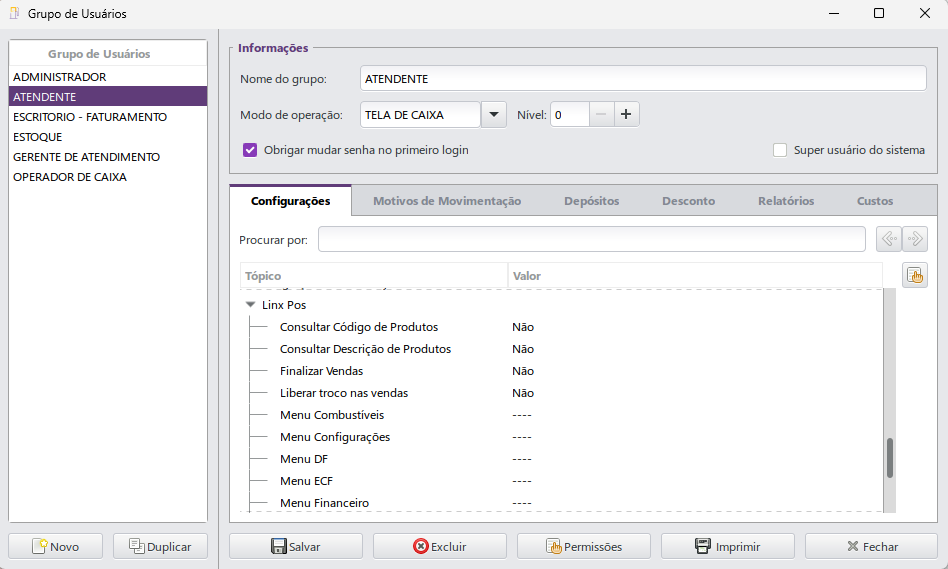Open the Relatórios tab
The width and height of the screenshot is (948, 569).
pyautogui.click(x=786, y=201)
